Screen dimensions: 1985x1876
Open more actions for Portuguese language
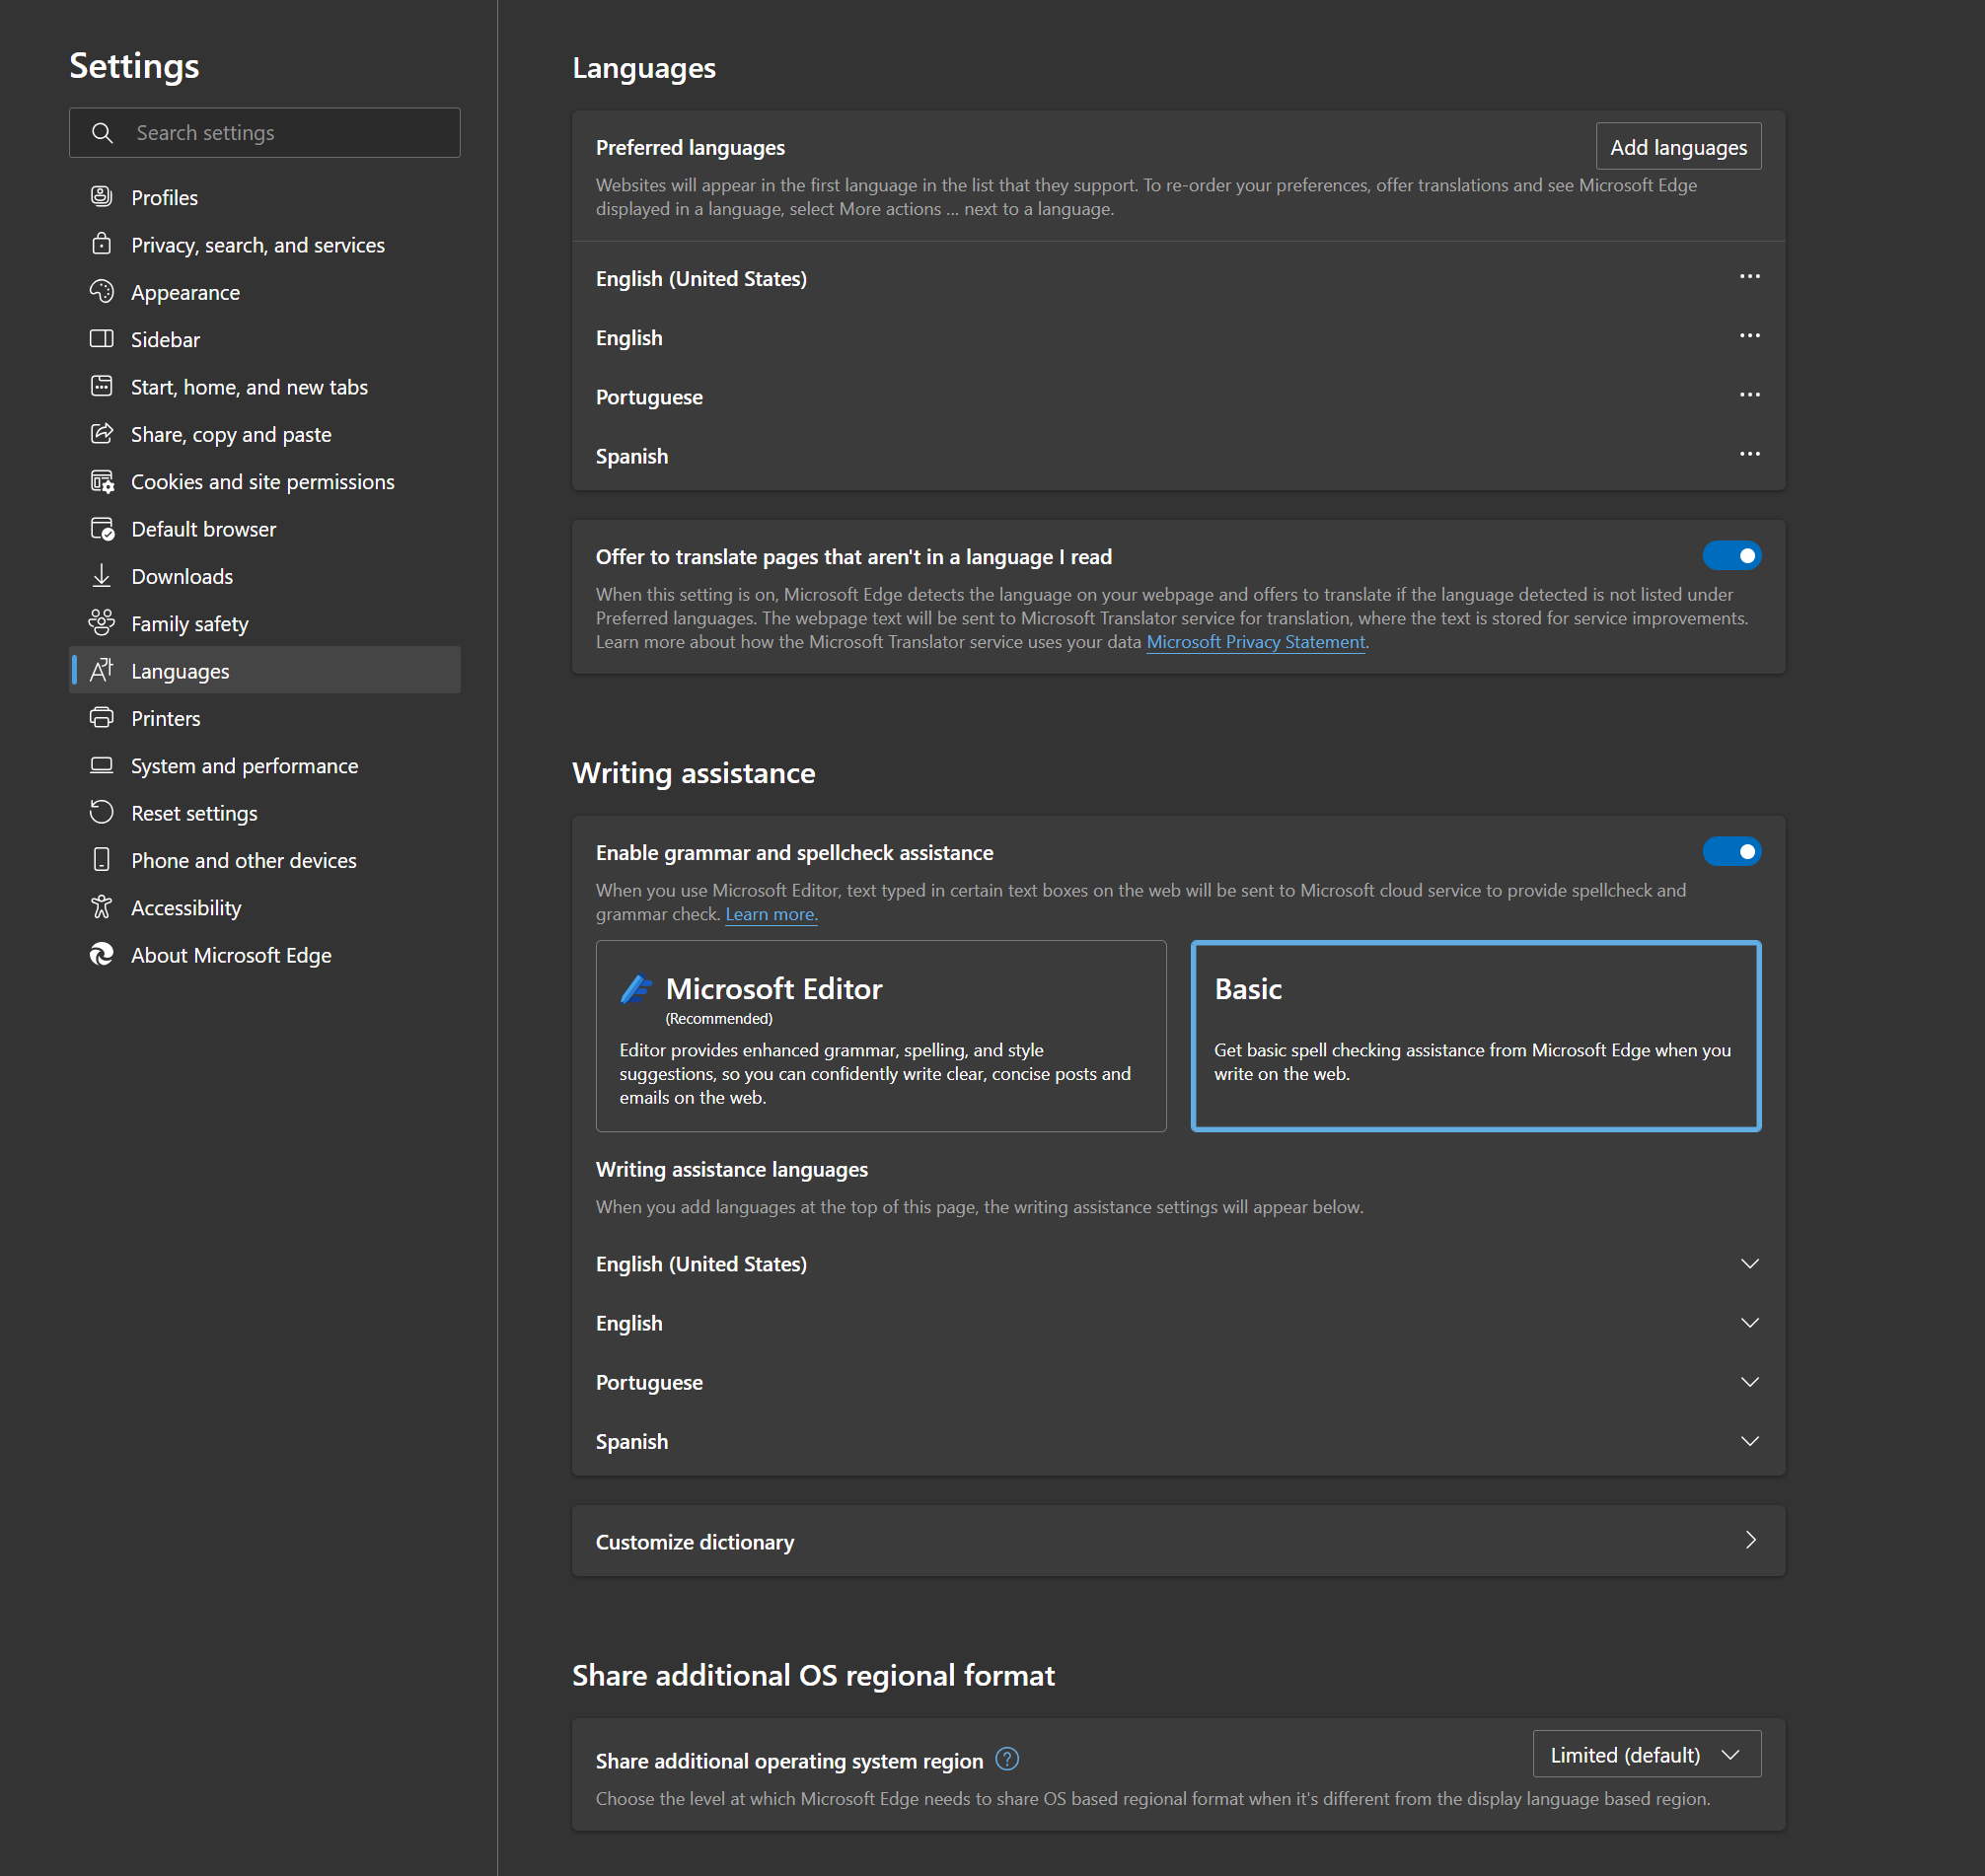point(1749,395)
